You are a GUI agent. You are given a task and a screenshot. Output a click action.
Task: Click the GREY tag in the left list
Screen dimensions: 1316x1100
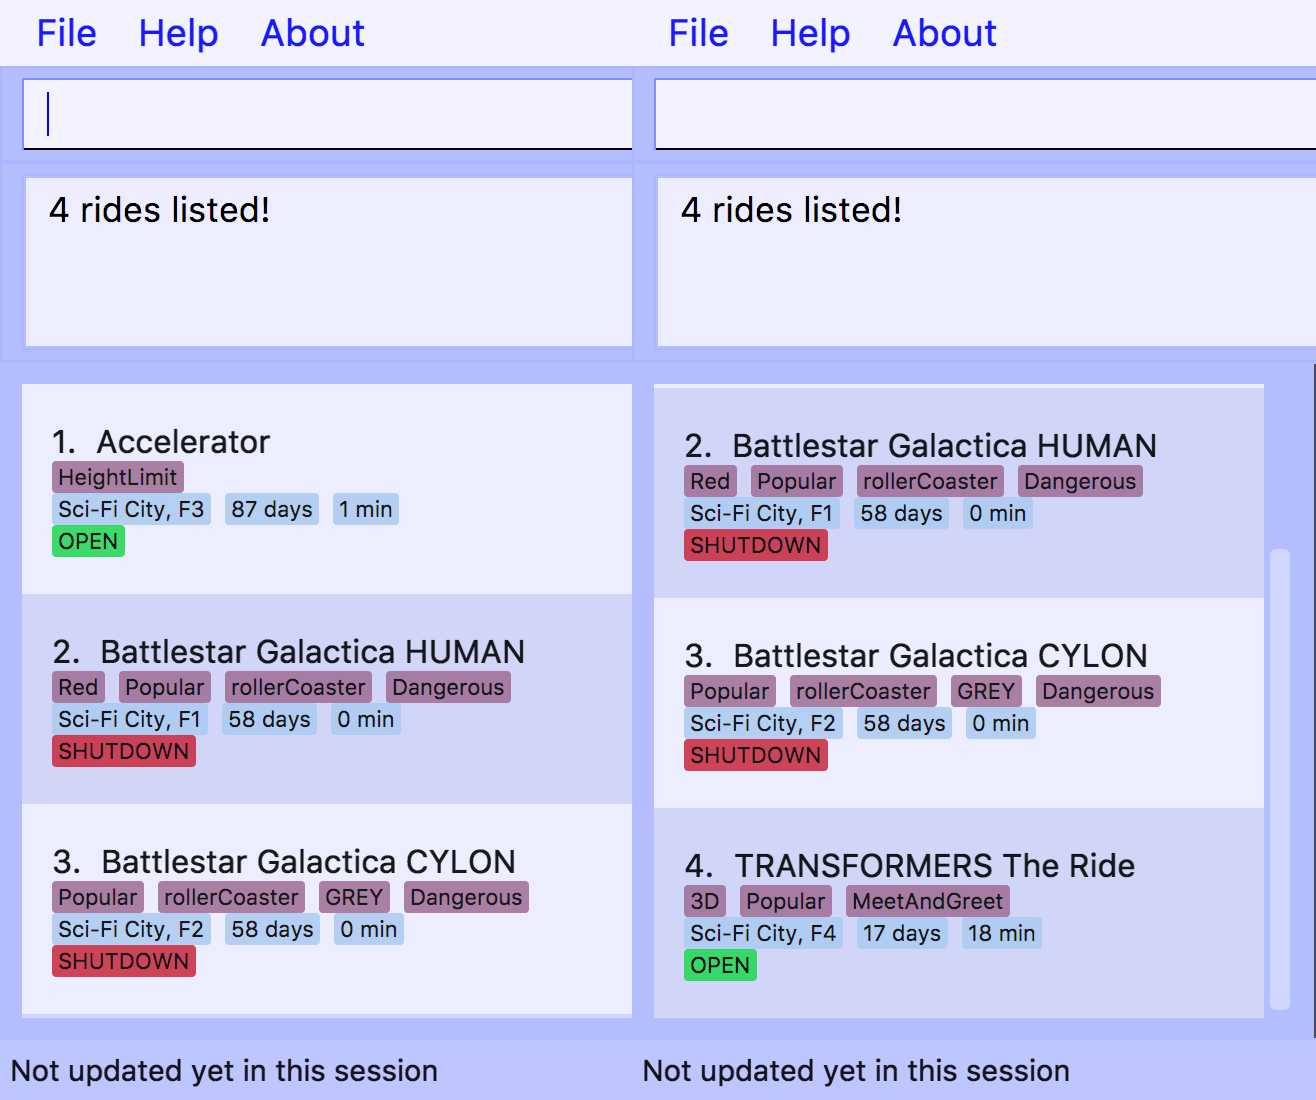(x=354, y=897)
